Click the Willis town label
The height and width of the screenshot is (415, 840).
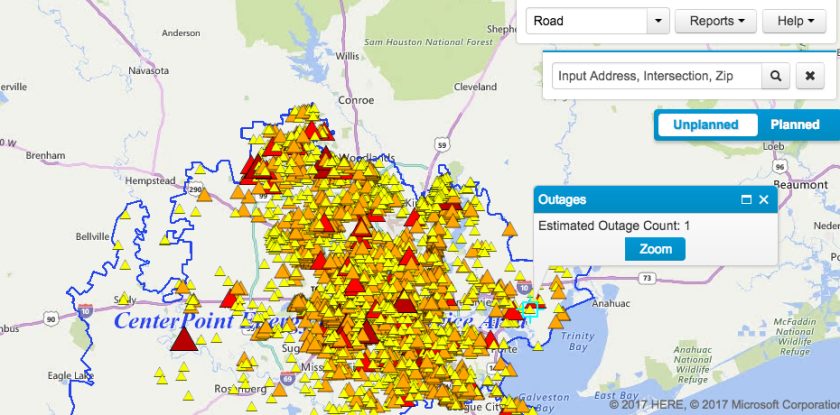348,56
